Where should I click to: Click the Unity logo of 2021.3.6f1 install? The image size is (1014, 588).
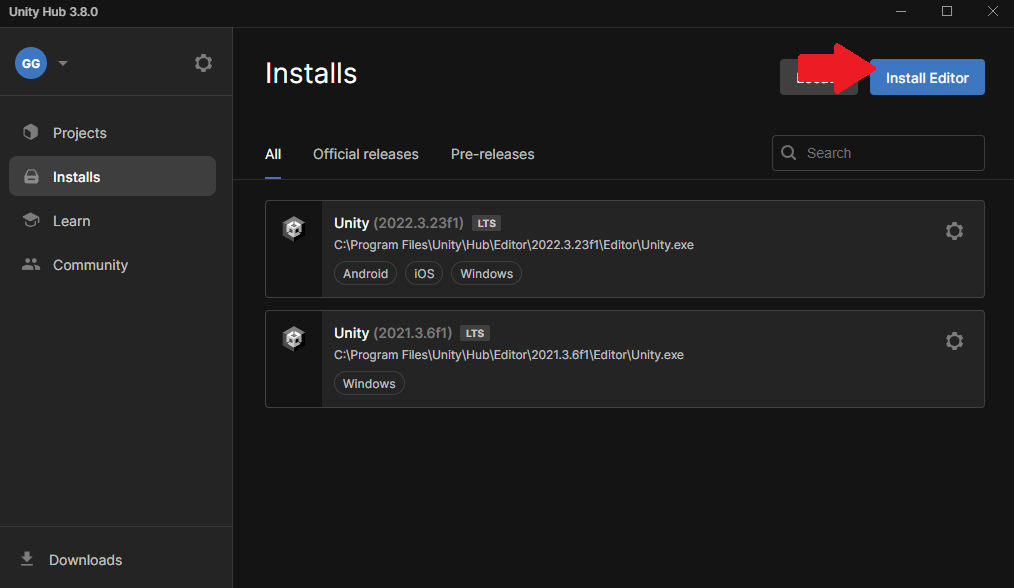click(294, 338)
